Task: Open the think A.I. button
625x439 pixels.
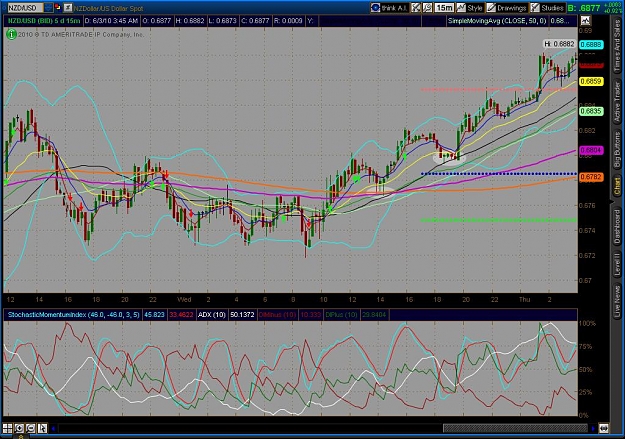Action: point(389,8)
